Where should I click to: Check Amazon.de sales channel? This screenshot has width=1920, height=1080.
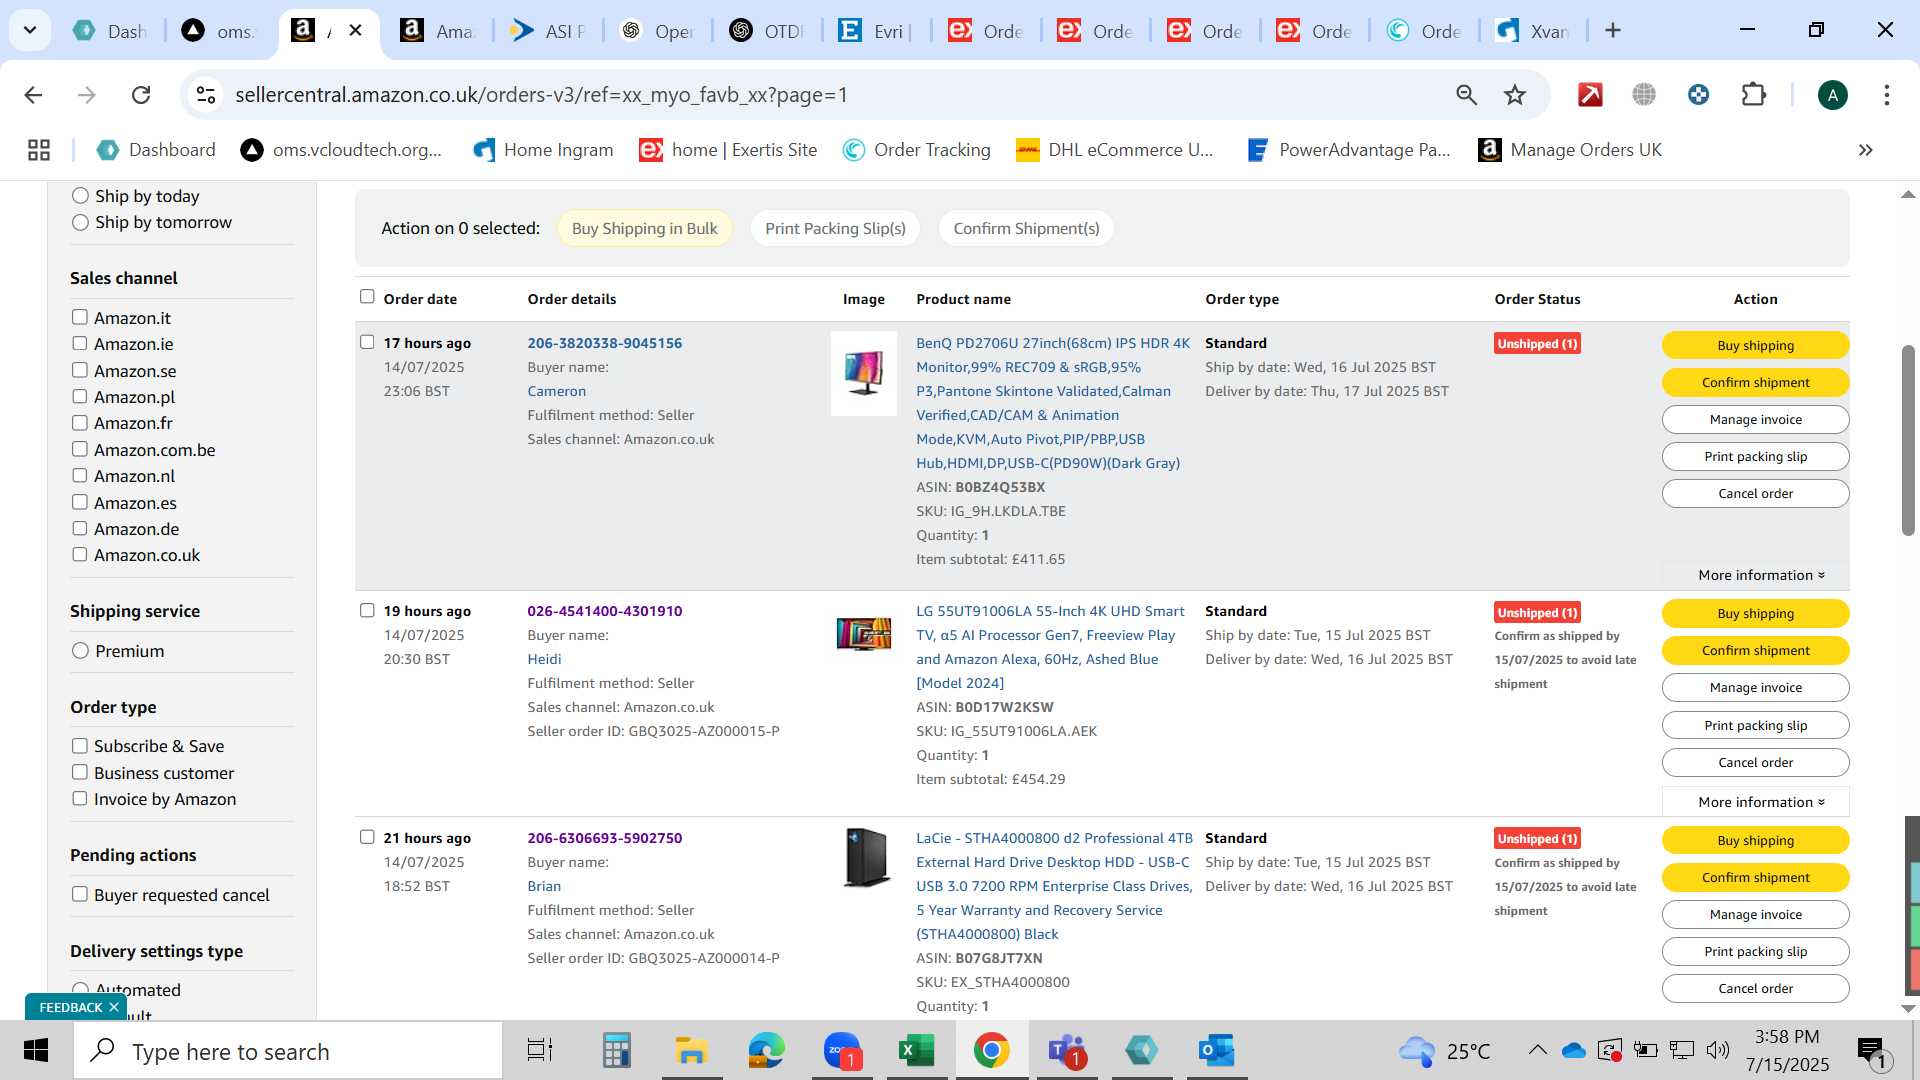coord(80,528)
